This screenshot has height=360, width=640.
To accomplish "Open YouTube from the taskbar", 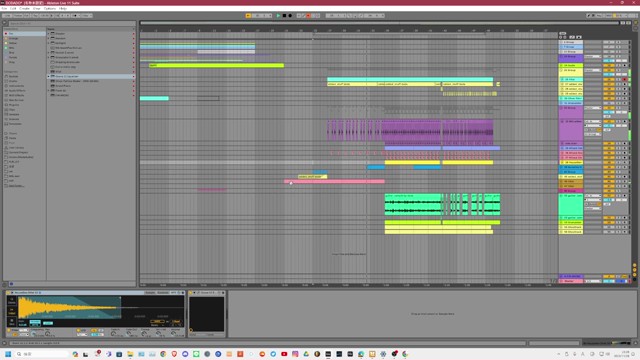I will point(284,354).
